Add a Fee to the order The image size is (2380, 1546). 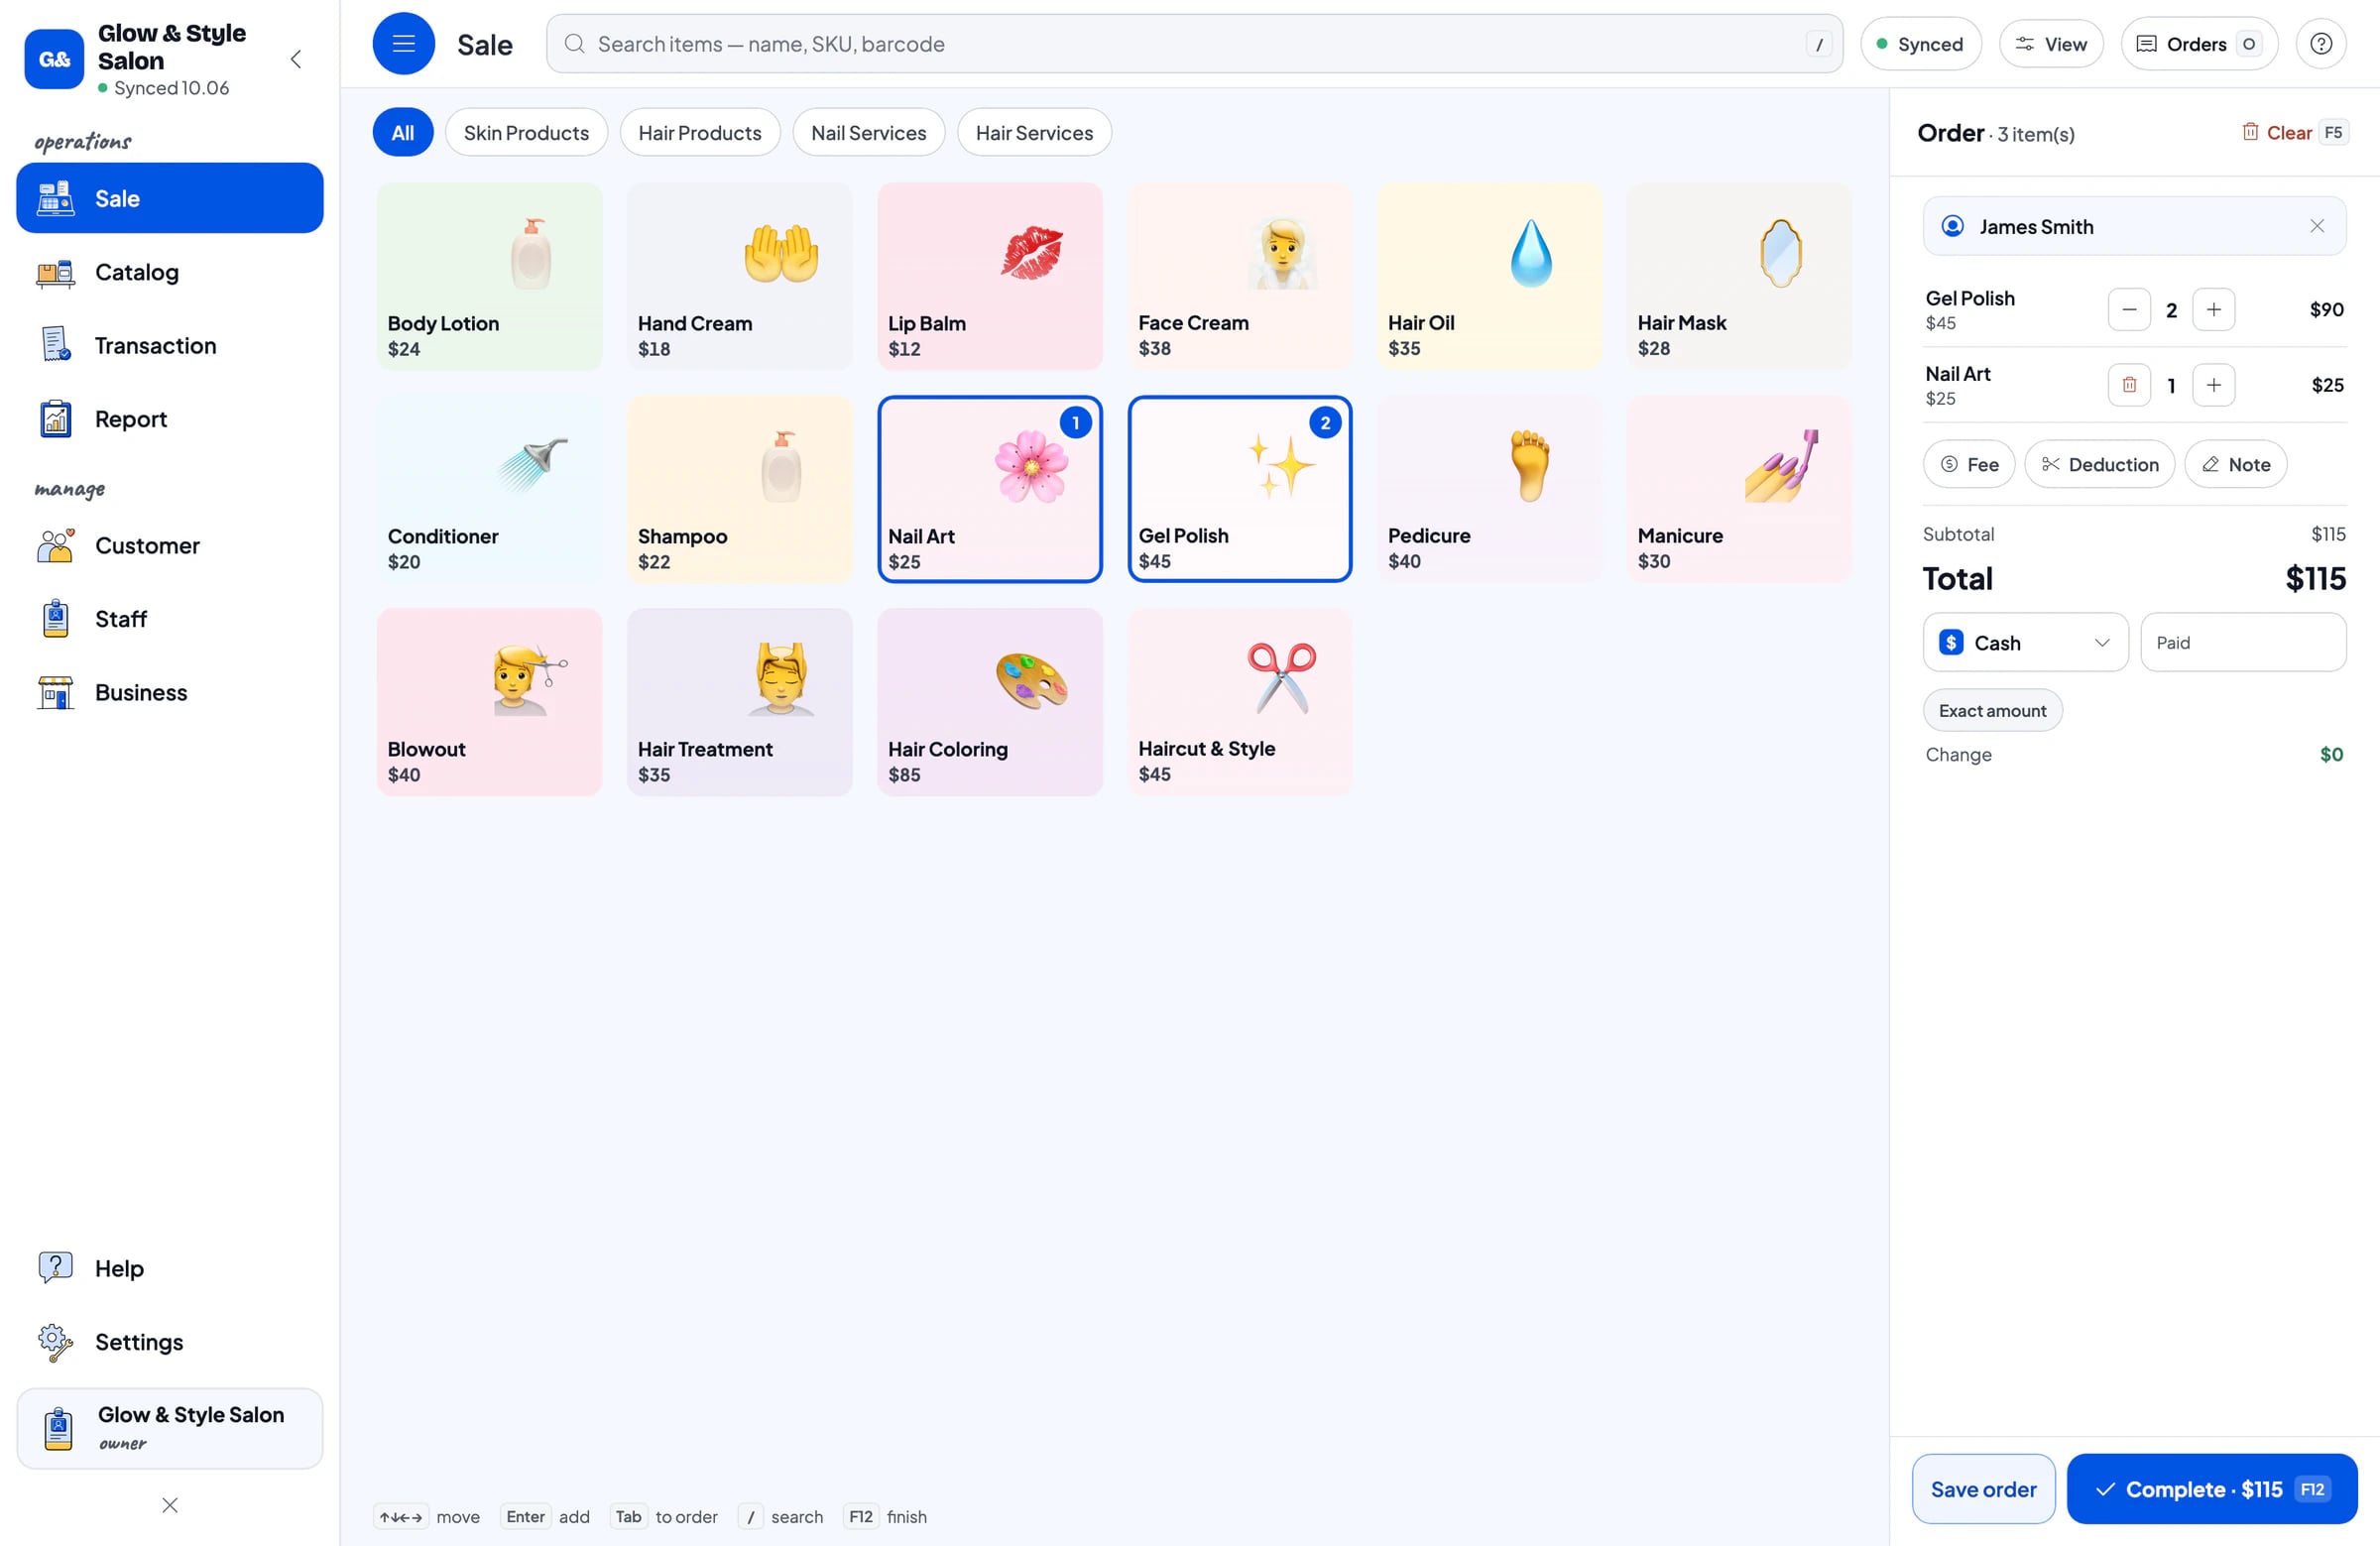1968,464
